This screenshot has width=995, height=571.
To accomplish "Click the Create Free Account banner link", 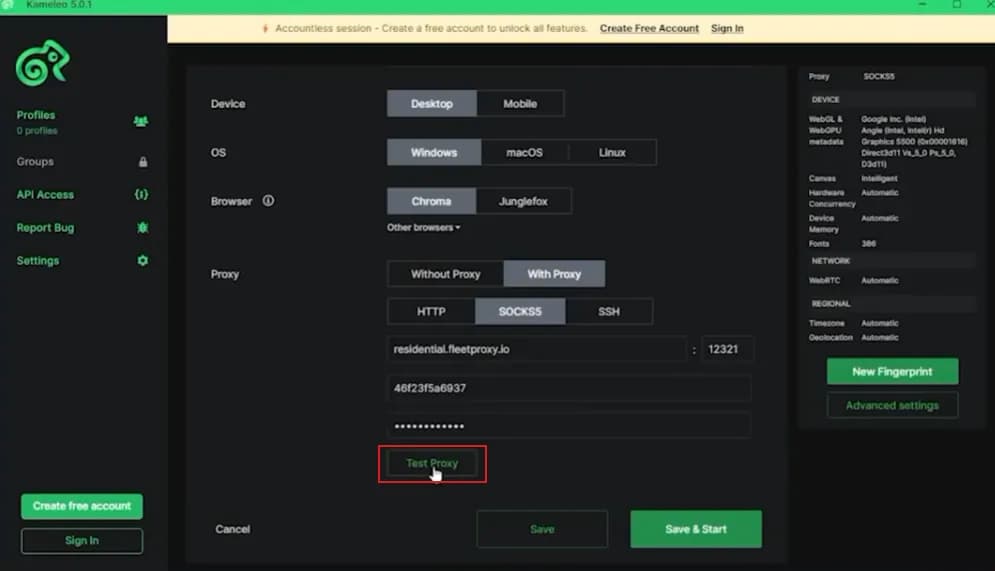I will 649,29.
